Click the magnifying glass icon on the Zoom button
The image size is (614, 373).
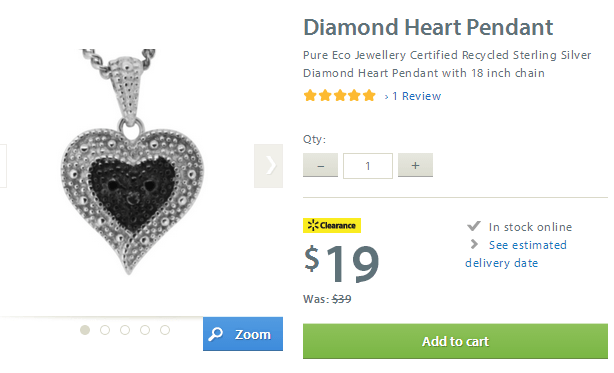click(216, 334)
